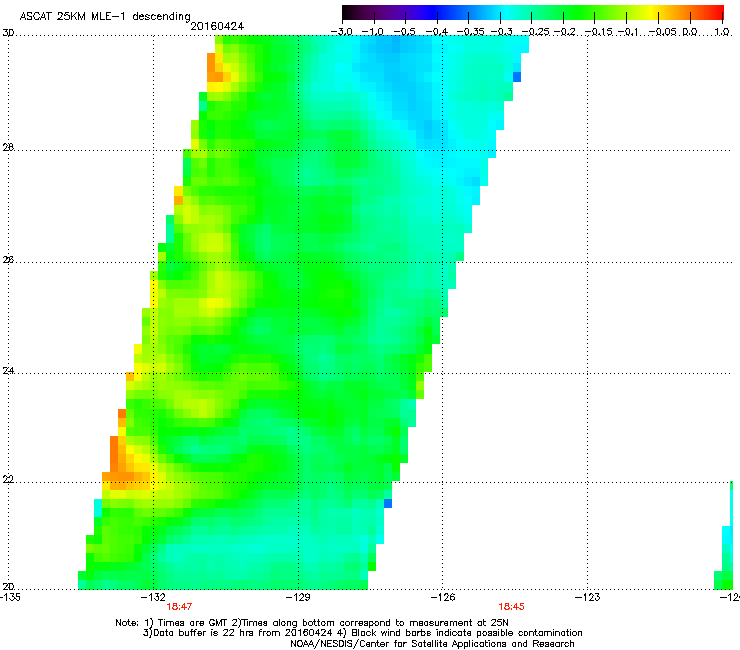Click the NOAA/NESDIS Center for Satellite Applications credit
The height and width of the screenshot is (650, 740).
[x=432, y=644]
